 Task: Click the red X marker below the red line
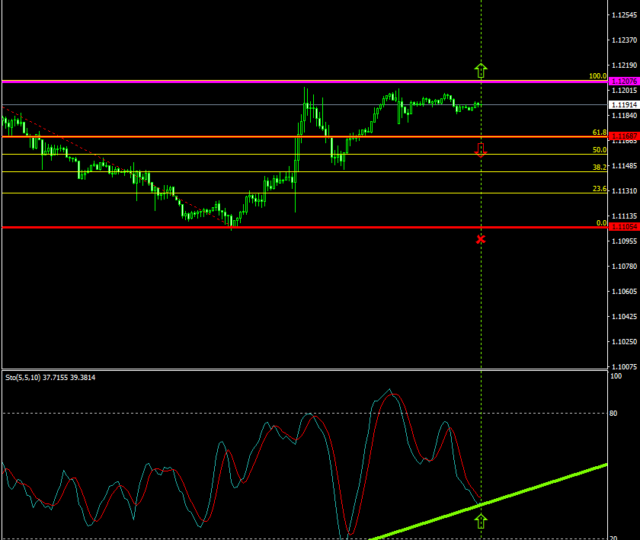coord(481,239)
